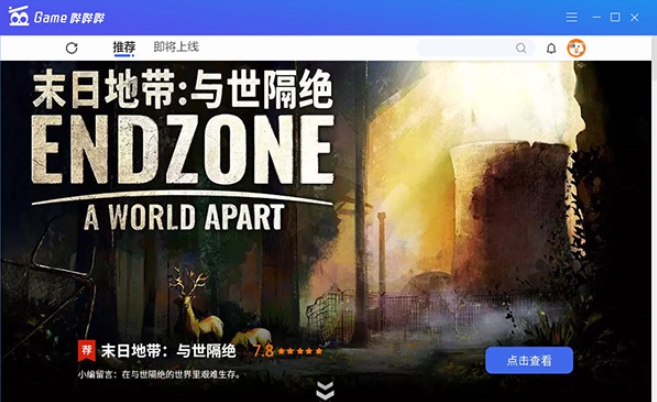Viewport: 657px width, 402px height.
Task: Maximize the Game 哔哔哔 window
Action: [x=615, y=17]
